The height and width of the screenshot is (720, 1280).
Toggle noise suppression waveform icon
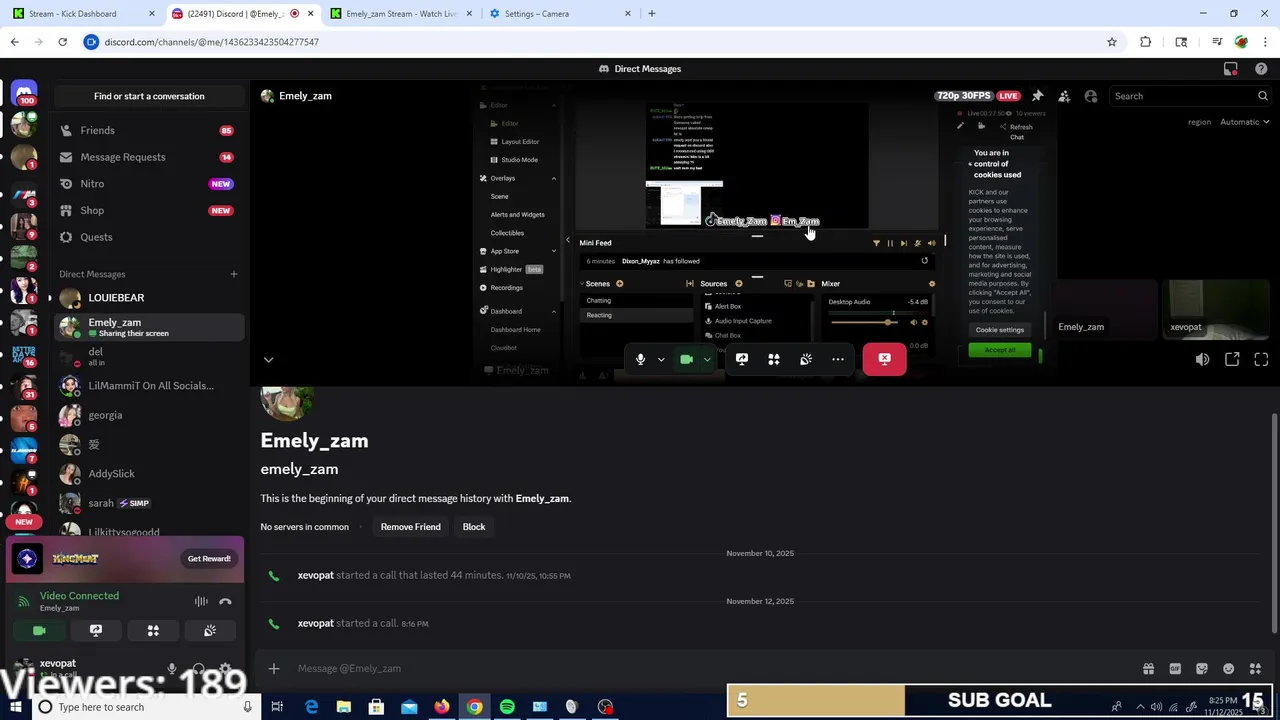tap(201, 601)
